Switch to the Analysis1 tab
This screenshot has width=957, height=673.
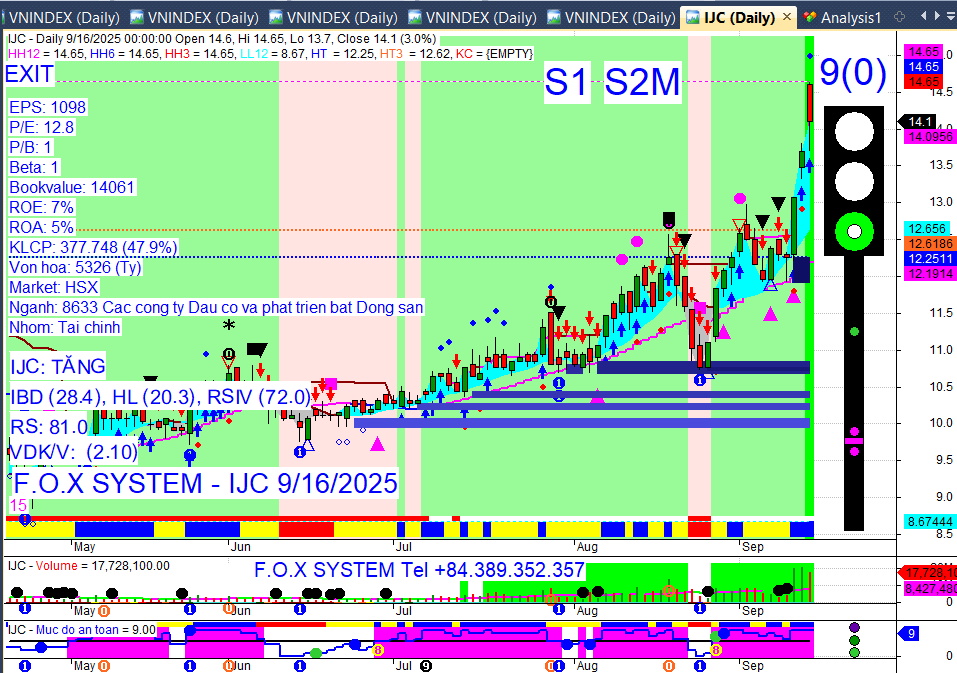842,18
